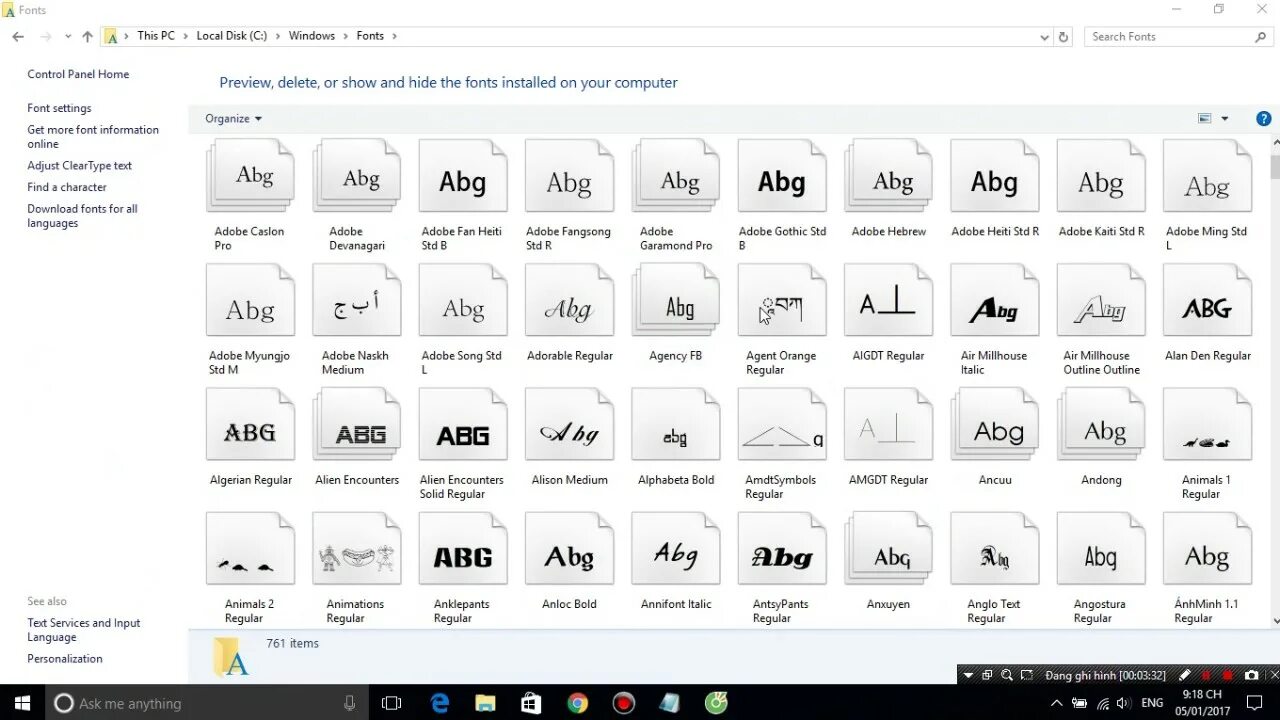Launch Microsoft Edge from the taskbar

[440, 703]
